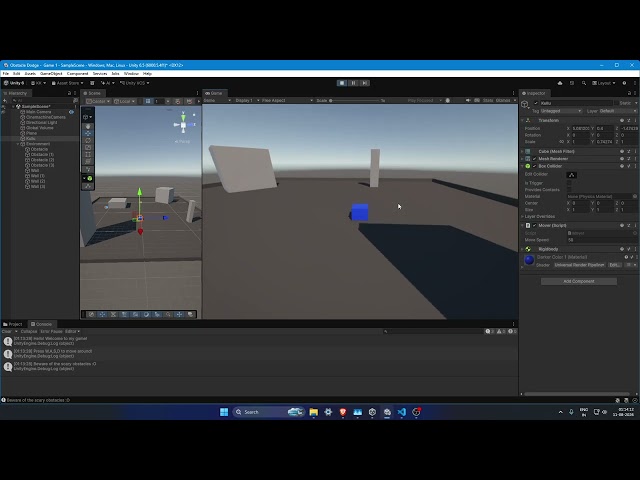Viewport: 640px width, 480px height.
Task: Open the Window menu
Action: tap(131, 74)
